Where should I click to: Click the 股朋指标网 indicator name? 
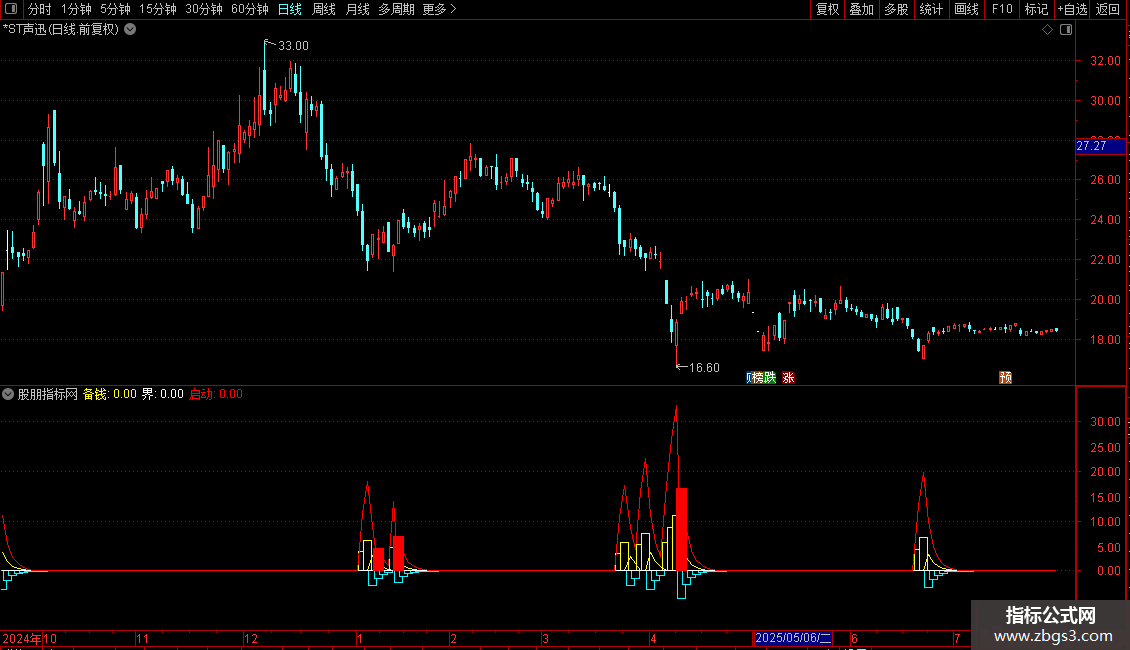coord(48,394)
